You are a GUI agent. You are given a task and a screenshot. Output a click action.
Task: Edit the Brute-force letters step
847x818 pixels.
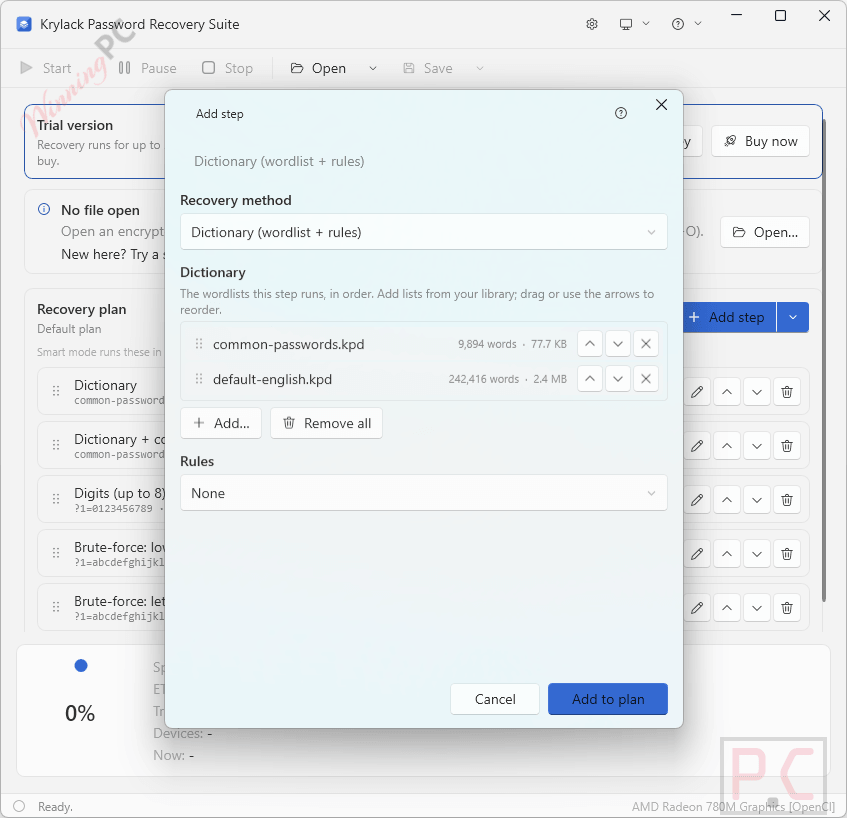[697, 608]
